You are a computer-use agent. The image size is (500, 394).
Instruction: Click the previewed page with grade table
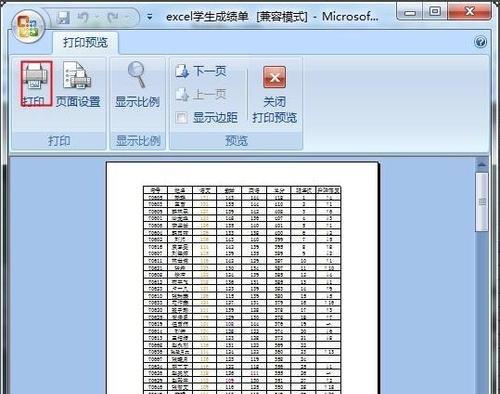coord(242,278)
